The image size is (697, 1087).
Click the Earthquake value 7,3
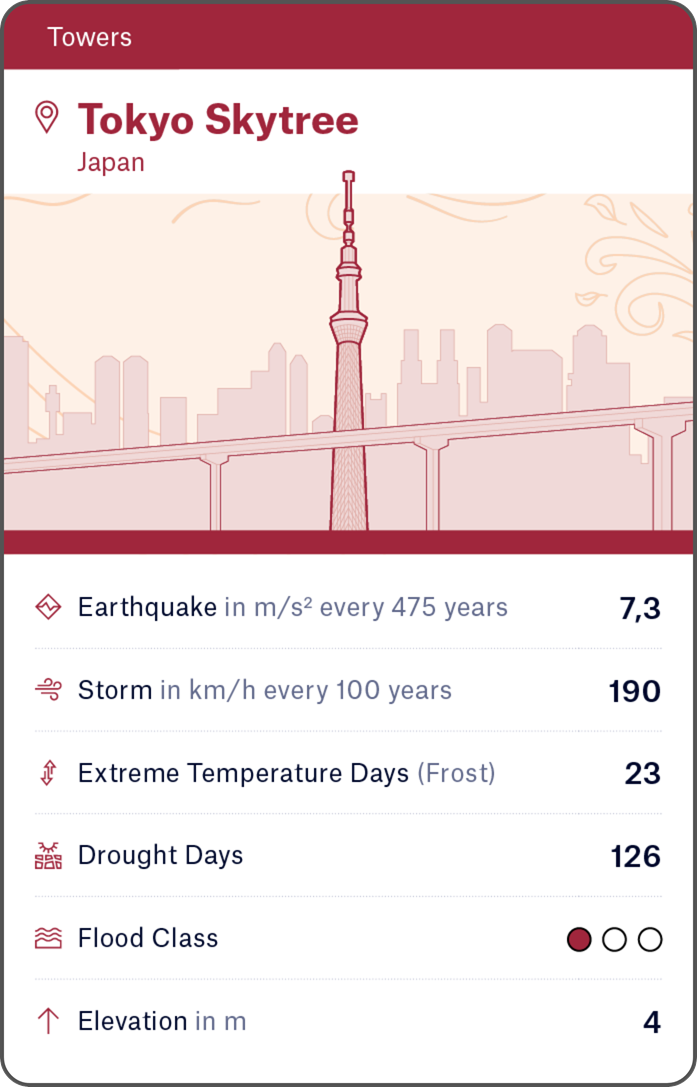coord(640,608)
